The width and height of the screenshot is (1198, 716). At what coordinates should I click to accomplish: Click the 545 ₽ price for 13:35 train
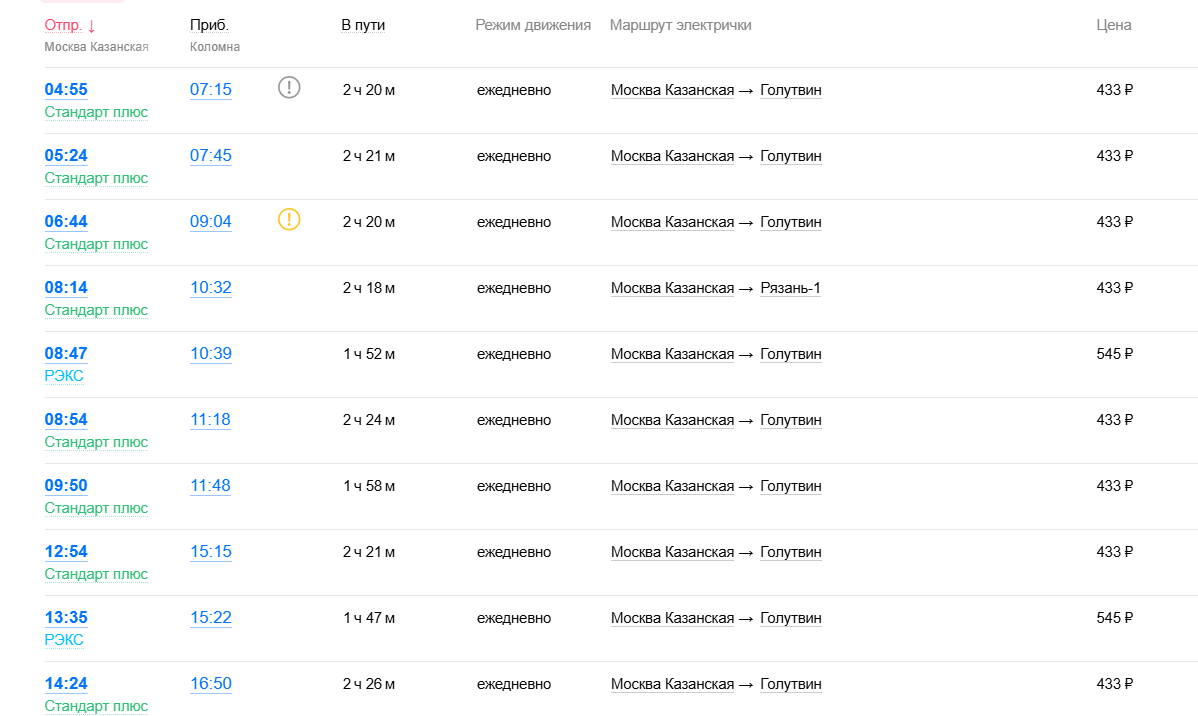pyautogui.click(x=1115, y=618)
